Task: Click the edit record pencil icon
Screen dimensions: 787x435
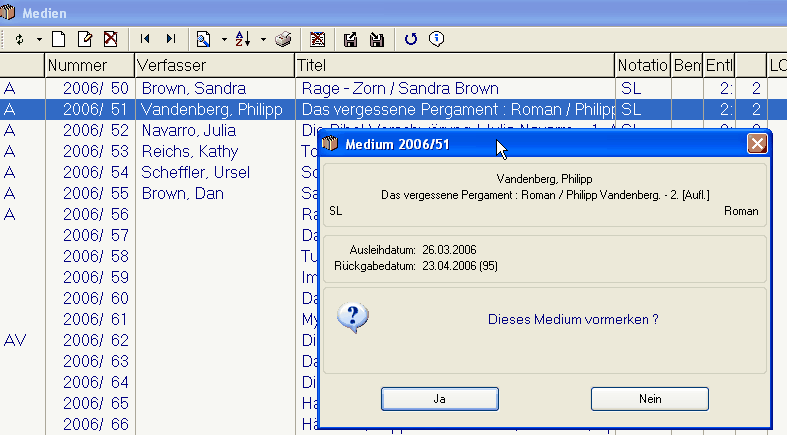Action: click(85, 39)
